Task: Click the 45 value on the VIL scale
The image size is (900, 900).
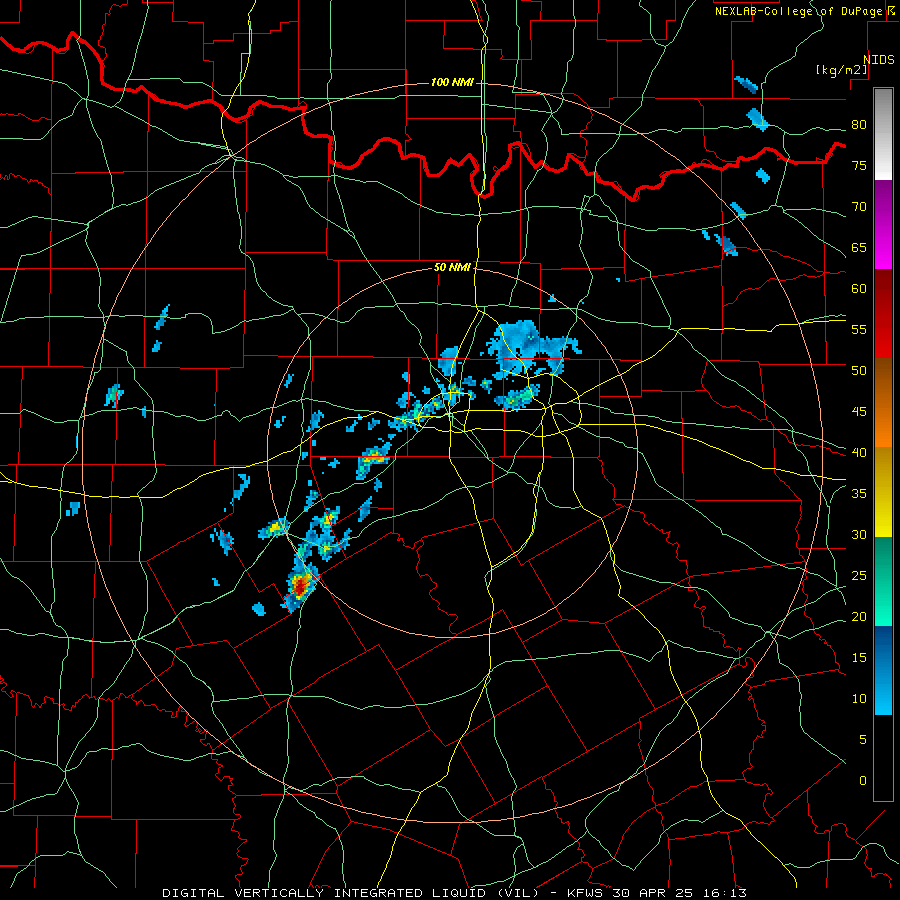Action: 859,412
